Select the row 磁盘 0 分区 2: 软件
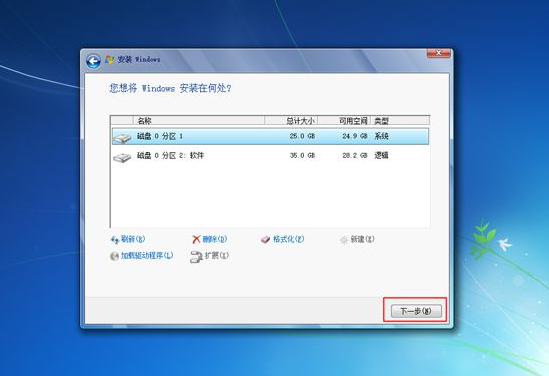The height and width of the screenshot is (376, 549). pos(270,155)
